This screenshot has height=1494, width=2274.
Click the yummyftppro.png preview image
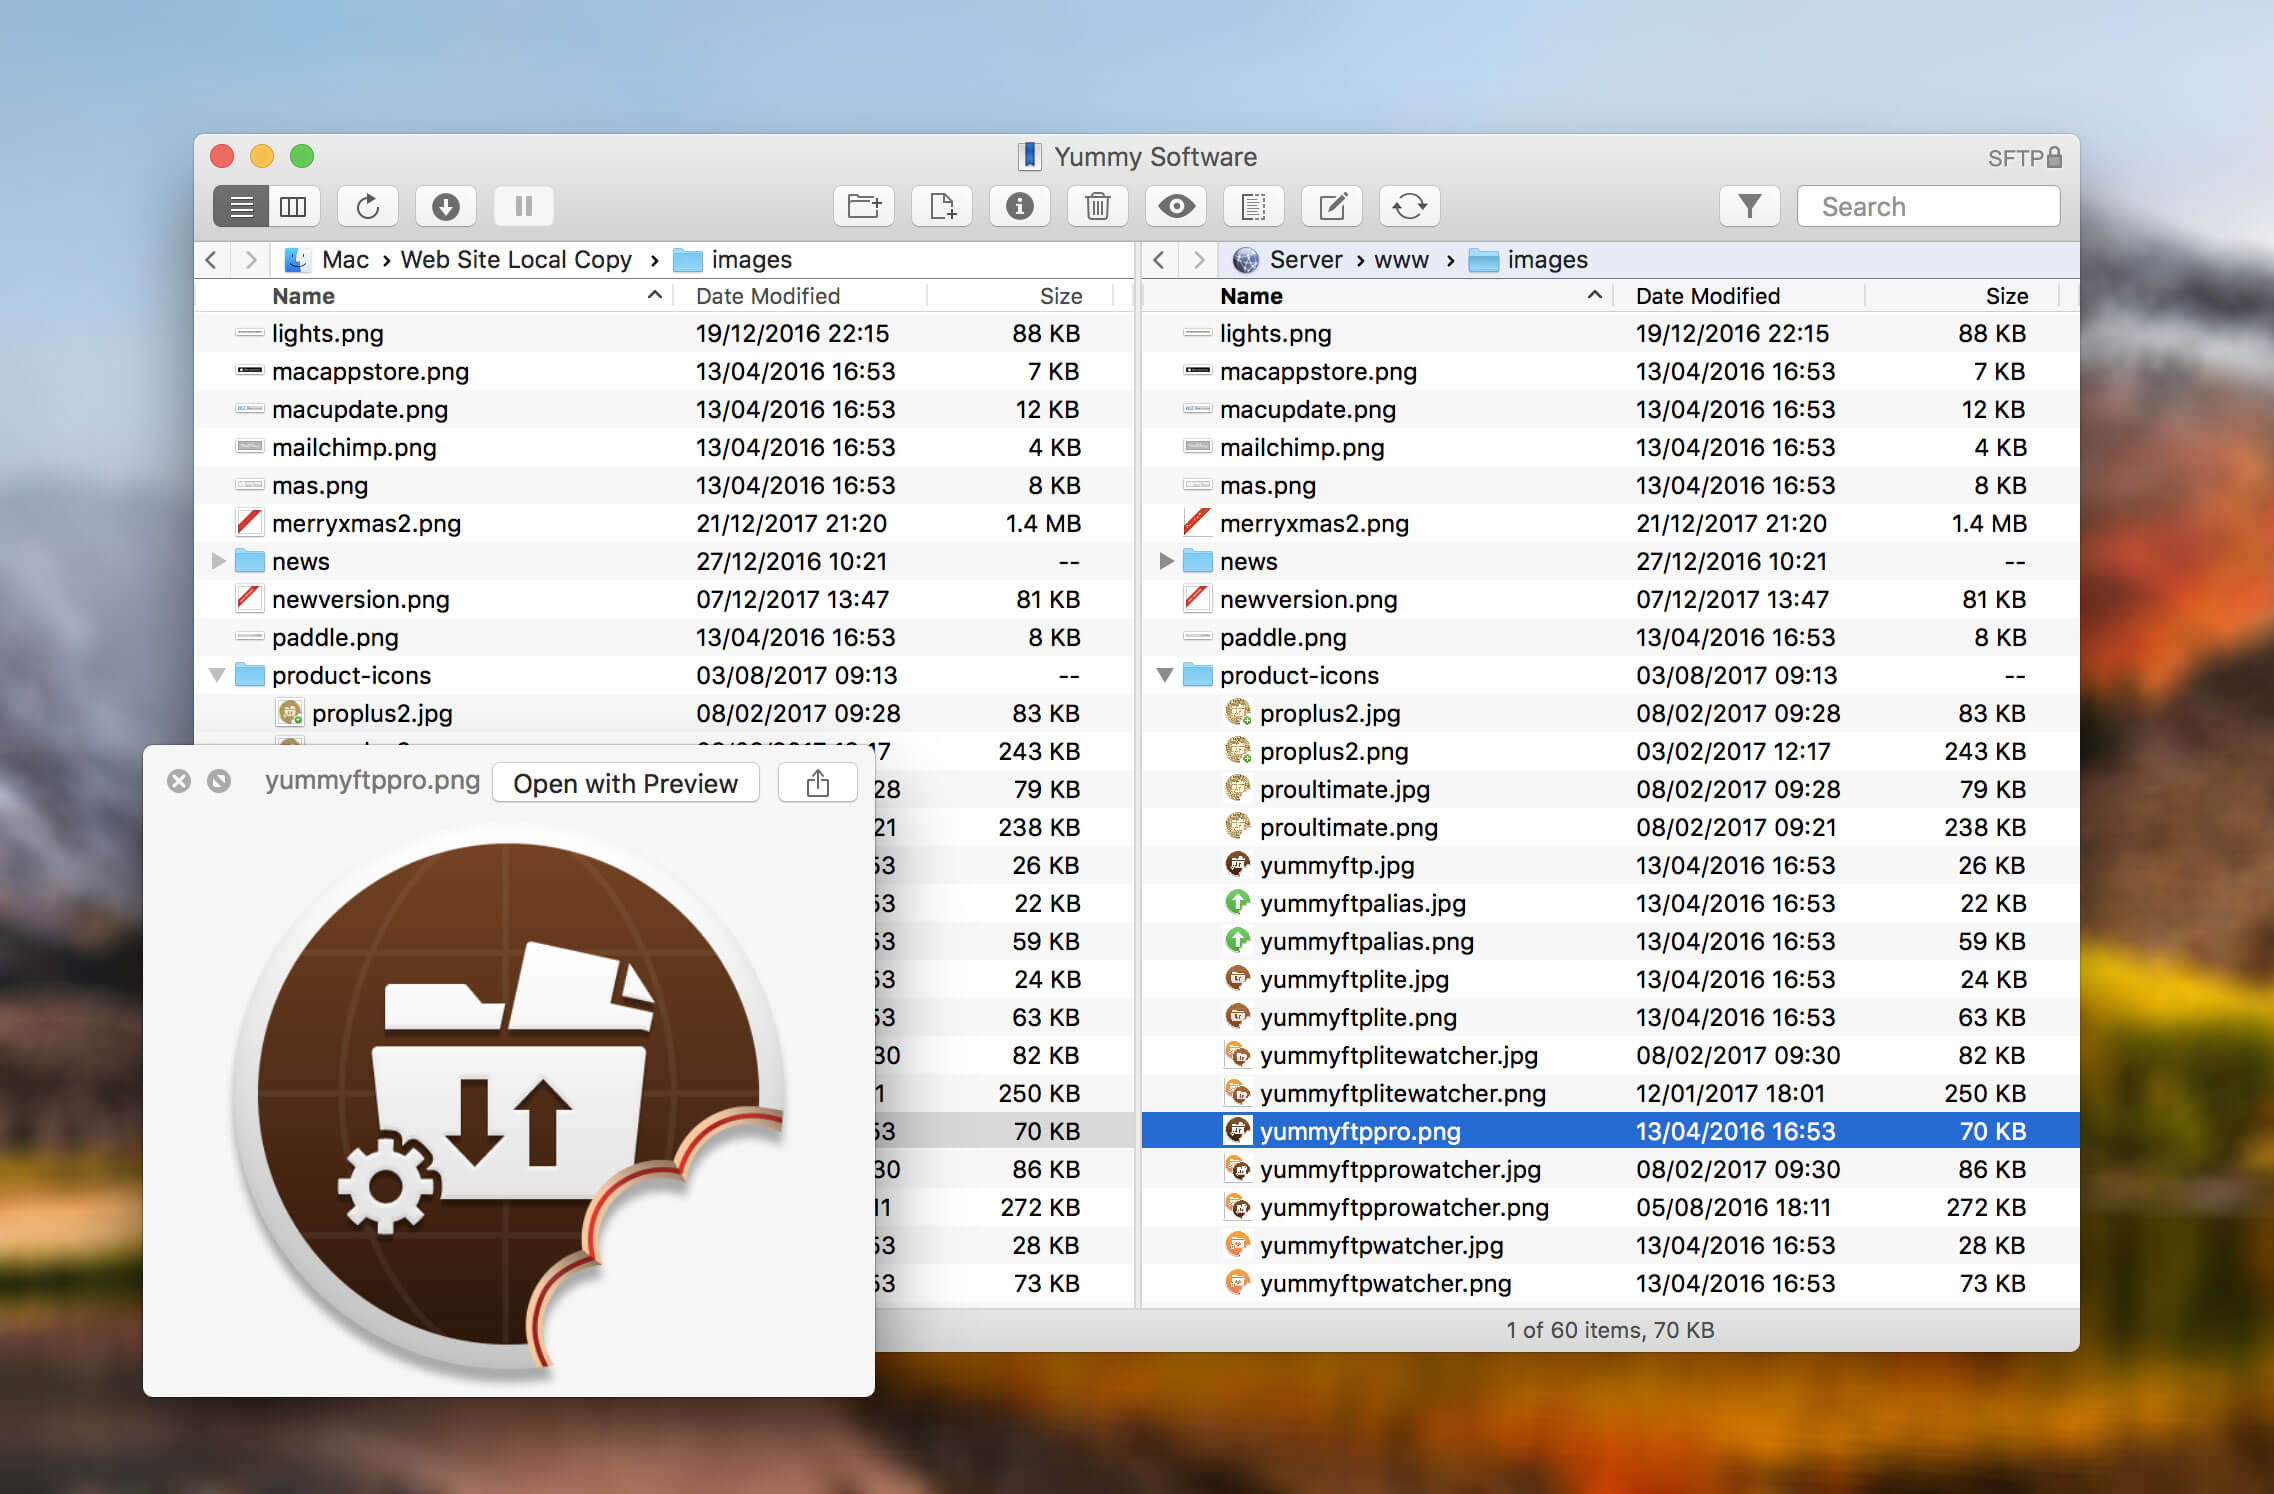pyautogui.click(x=509, y=1105)
